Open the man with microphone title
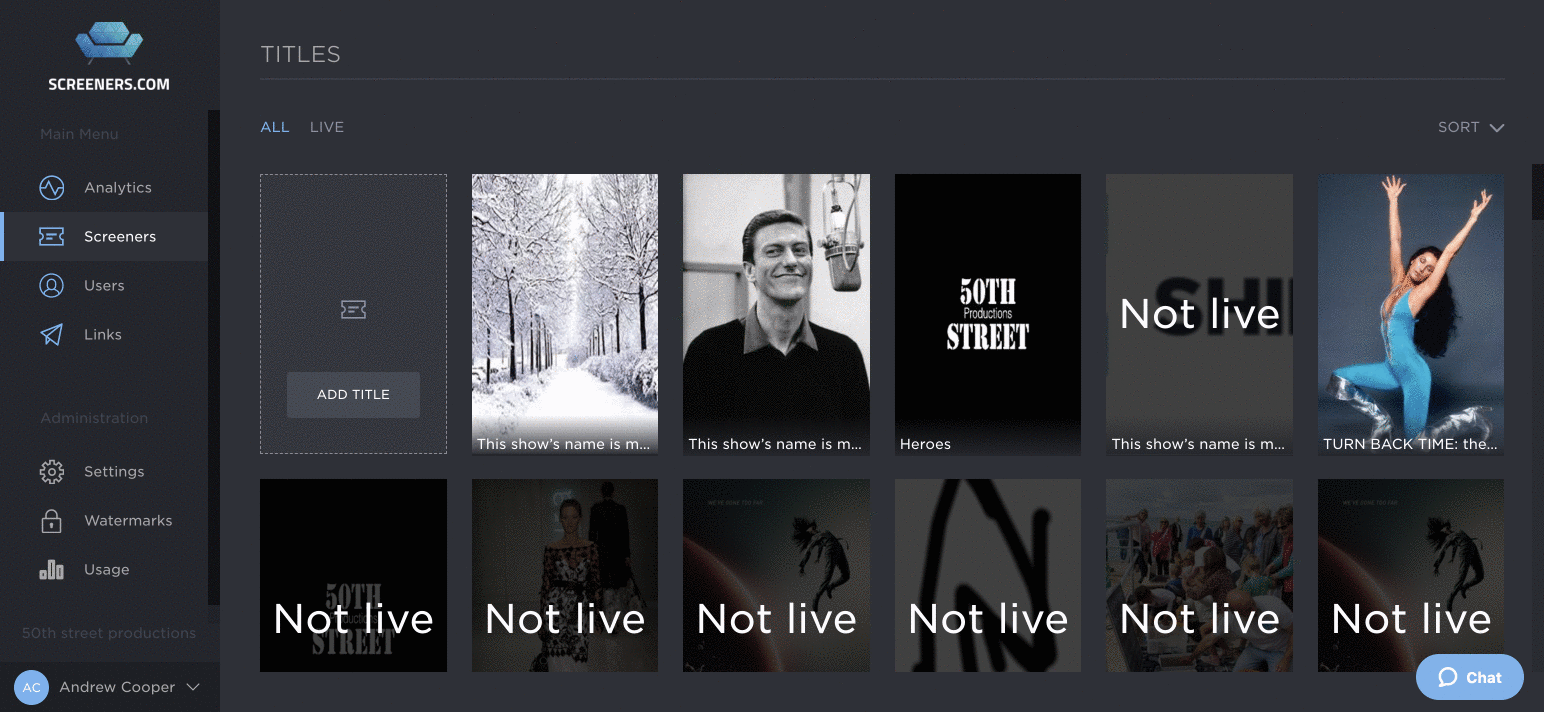 [x=776, y=315]
